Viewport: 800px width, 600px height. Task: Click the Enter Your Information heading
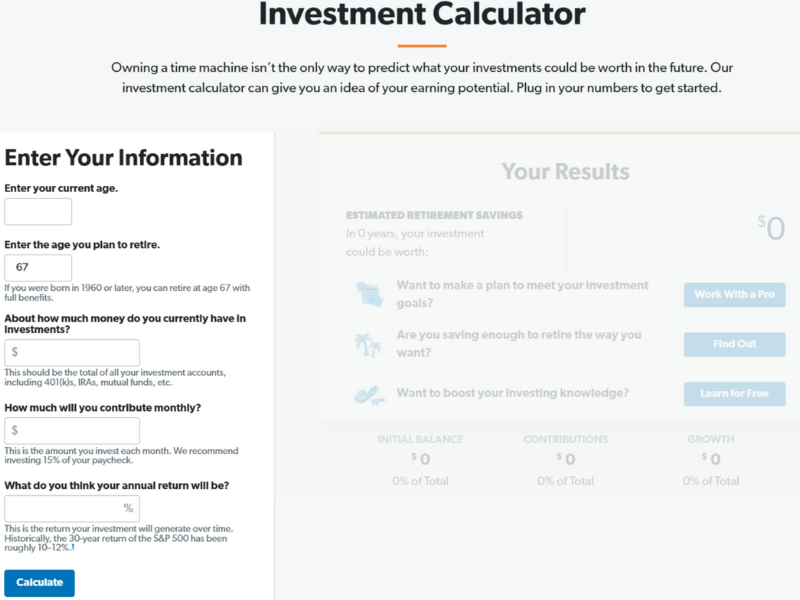(122, 158)
